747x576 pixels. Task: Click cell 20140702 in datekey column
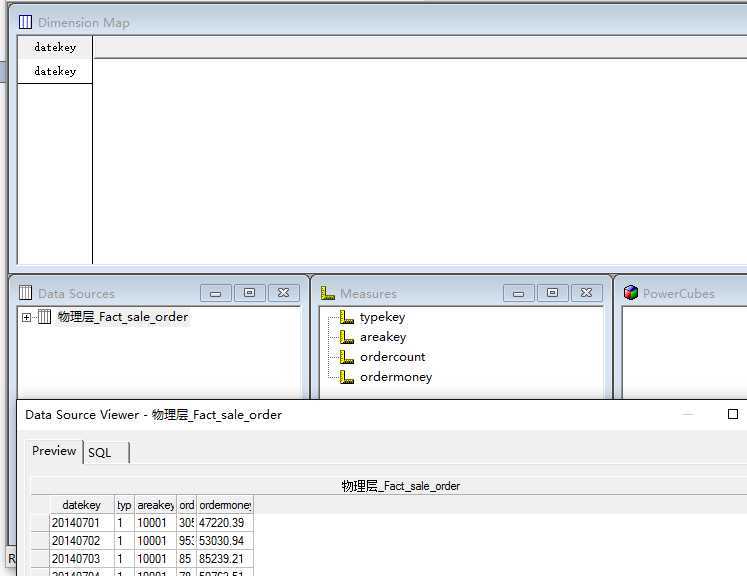(81, 541)
